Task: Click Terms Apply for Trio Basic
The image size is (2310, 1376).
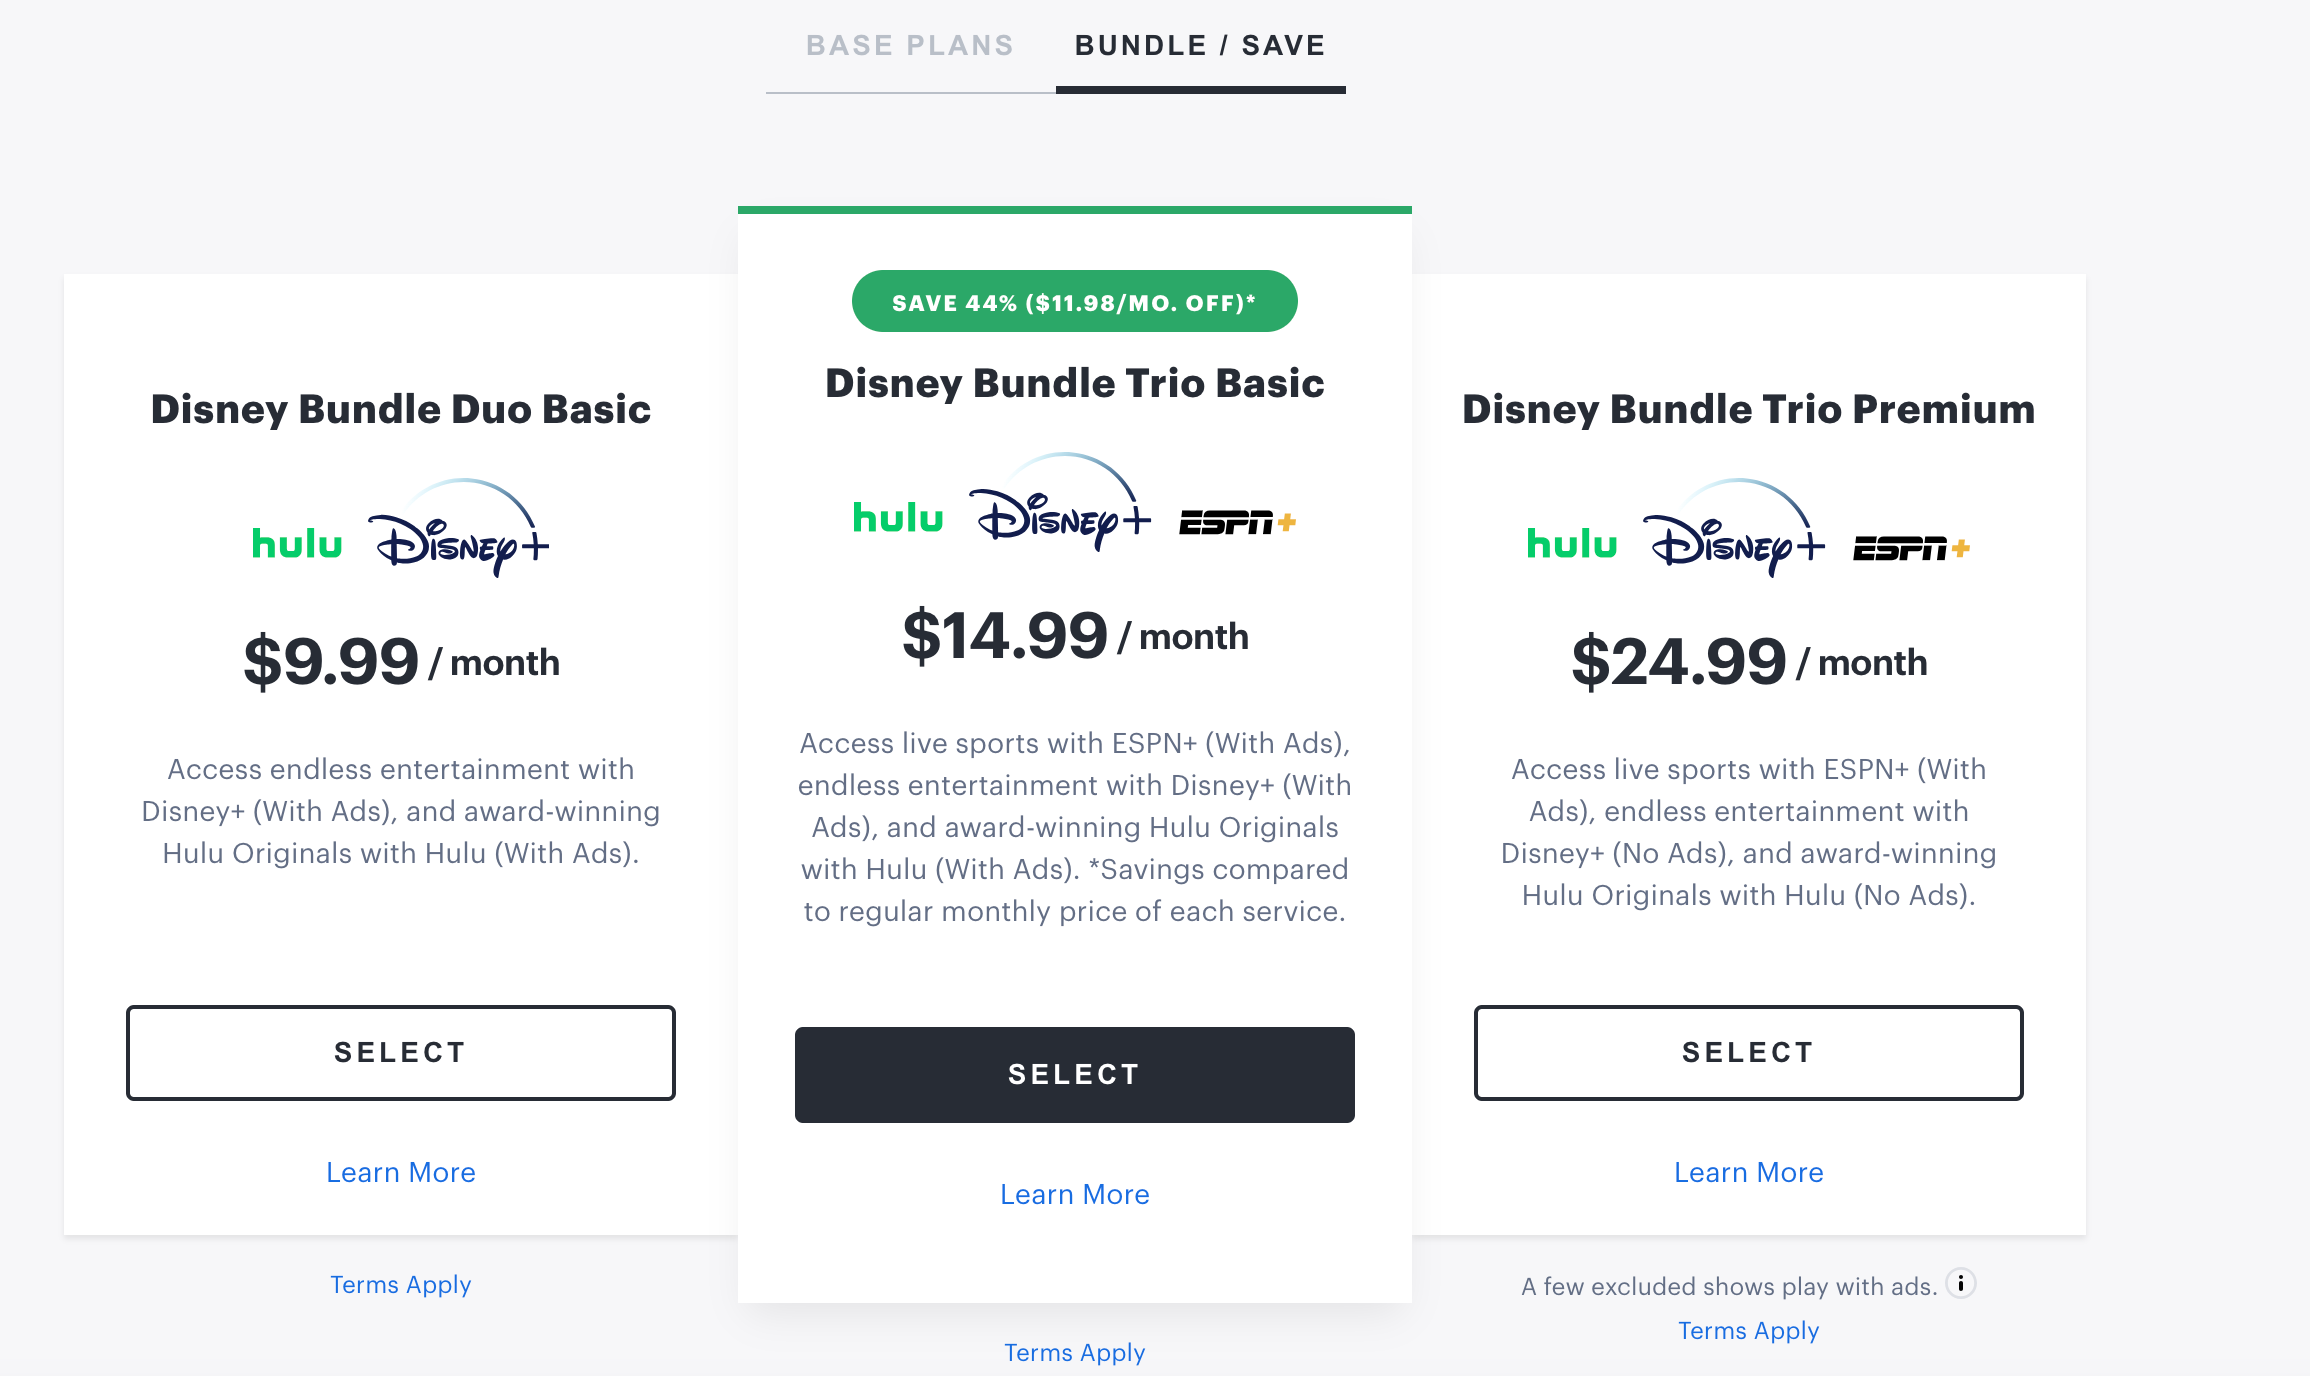Action: point(1074,1350)
